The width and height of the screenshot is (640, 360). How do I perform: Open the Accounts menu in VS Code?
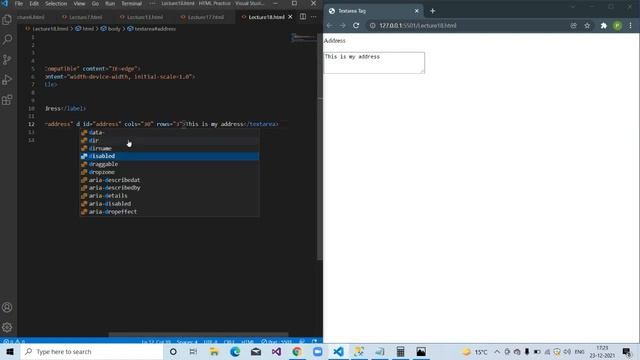7,307
